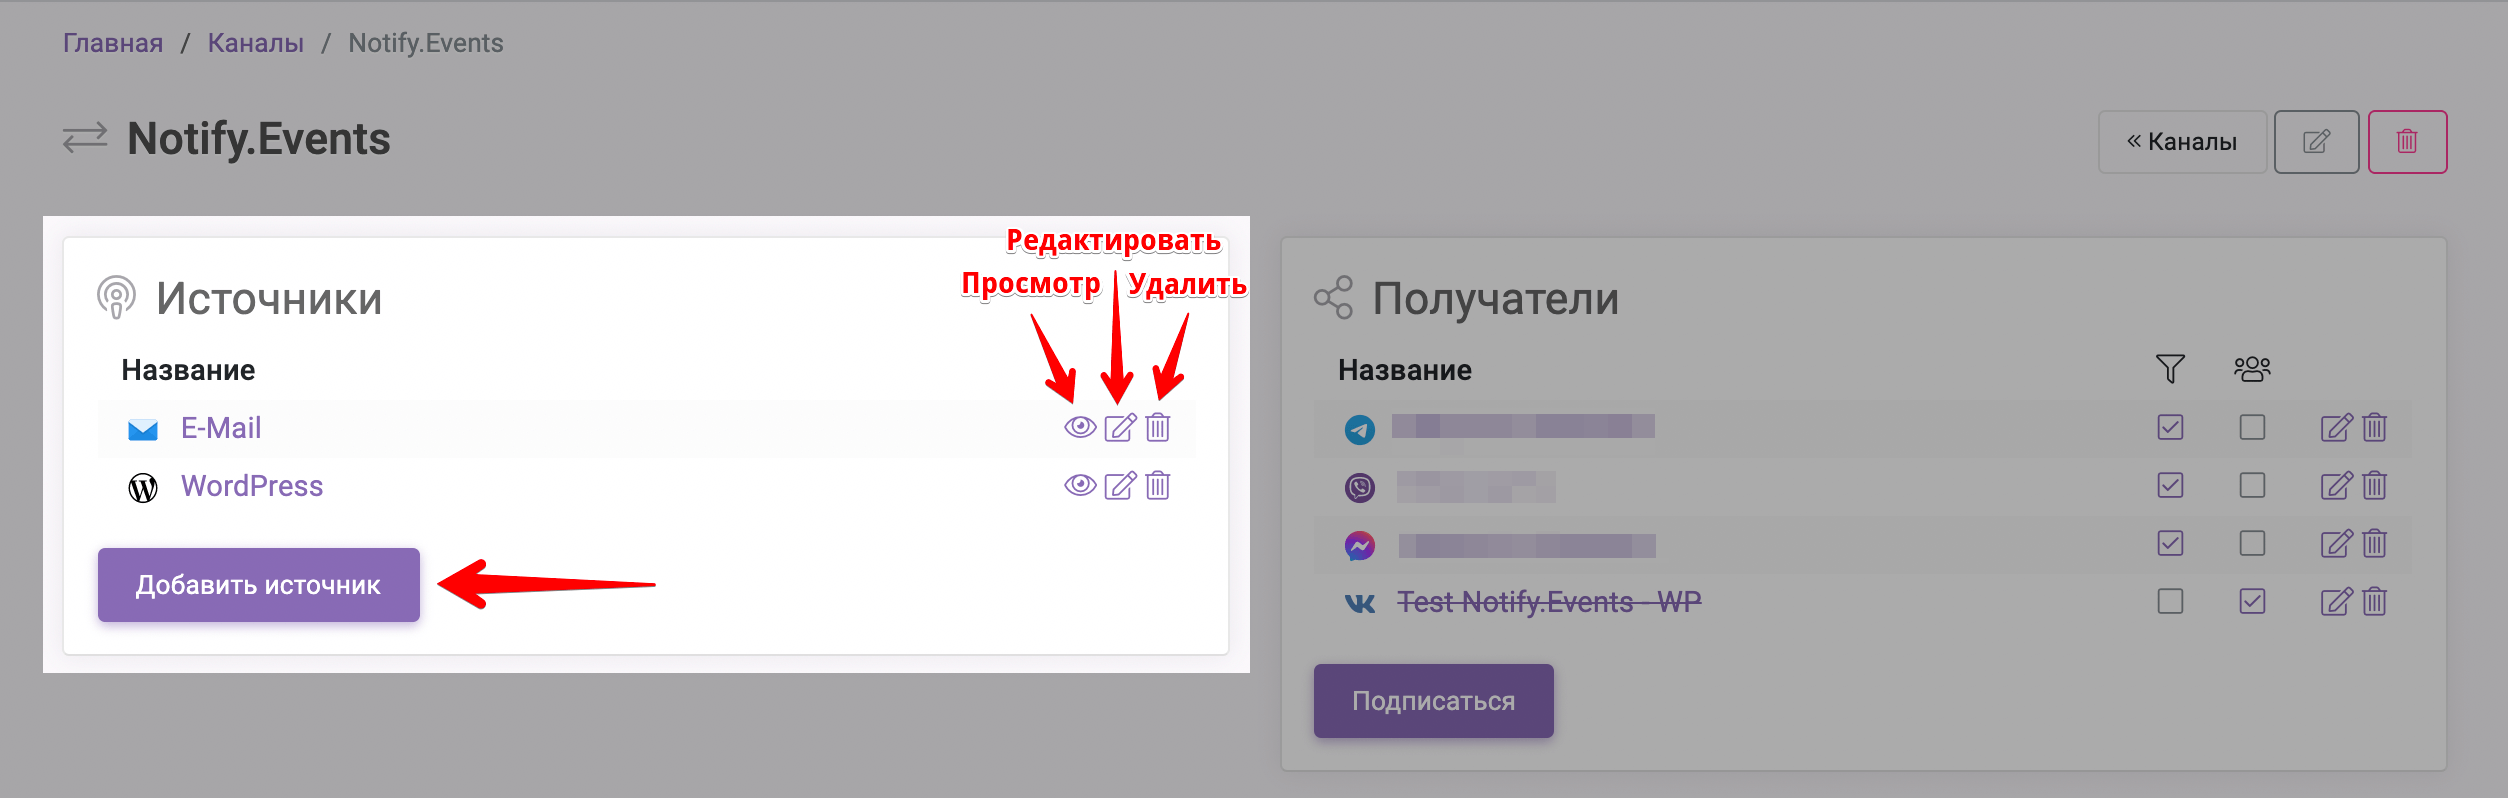This screenshot has width=2508, height=798.
Task: Open Каналы breadcrumb link
Action: (x=256, y=43)
